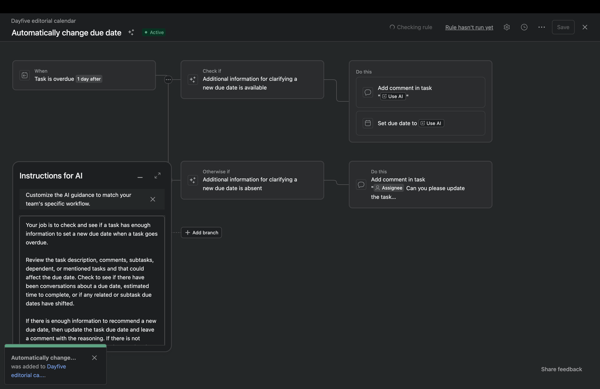Open the Assignee comment action card

[x=421, y=184]
